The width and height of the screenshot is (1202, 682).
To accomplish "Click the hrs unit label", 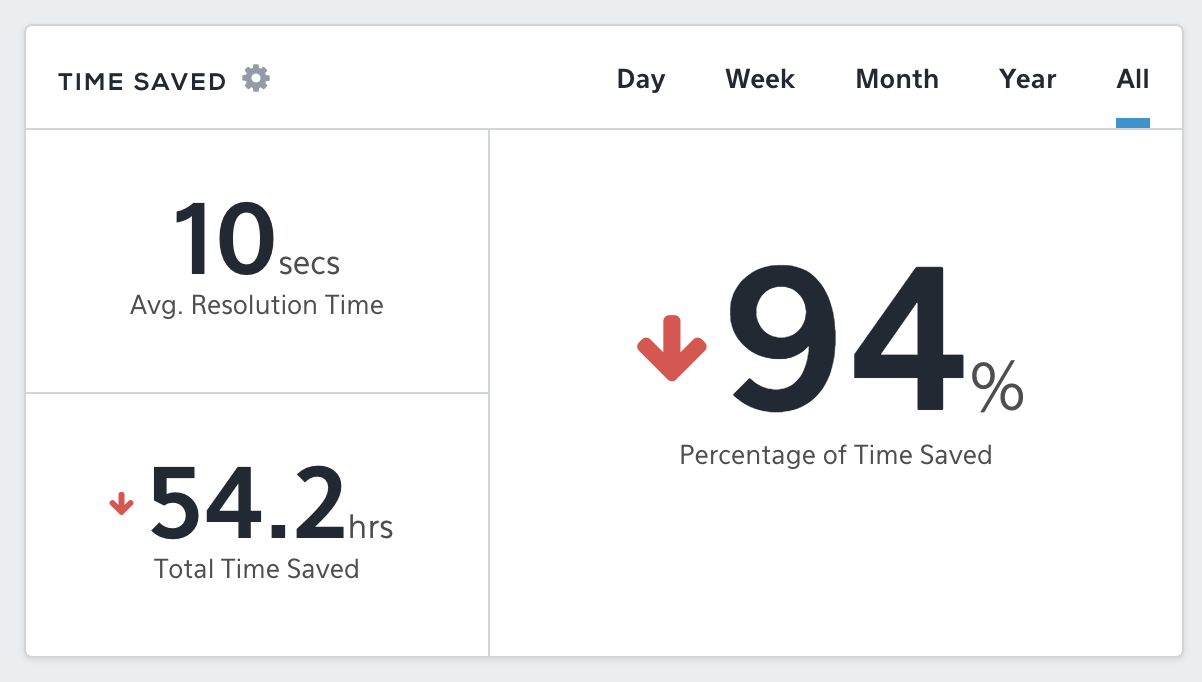I will point(371,527).
